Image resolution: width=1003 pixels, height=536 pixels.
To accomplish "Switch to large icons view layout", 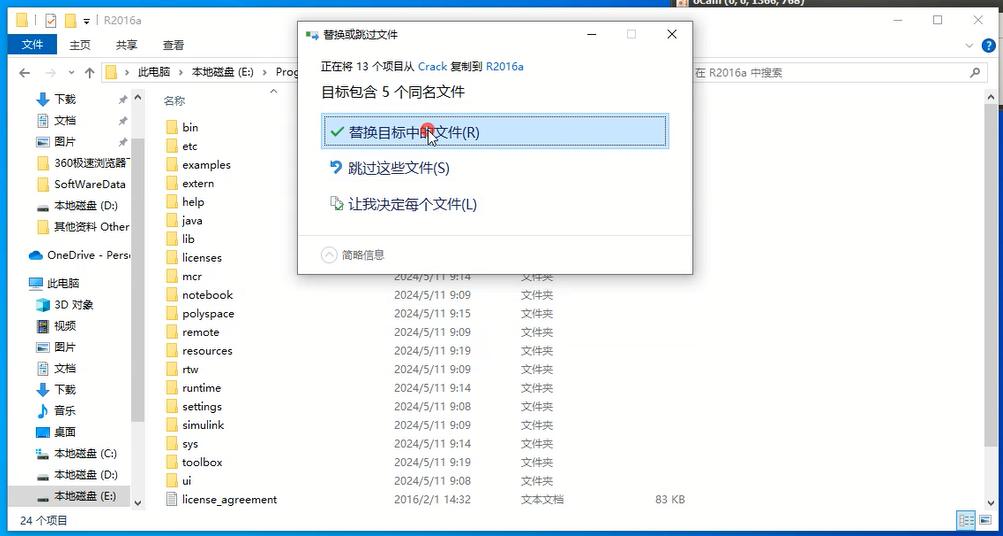I will click(984, 520).
